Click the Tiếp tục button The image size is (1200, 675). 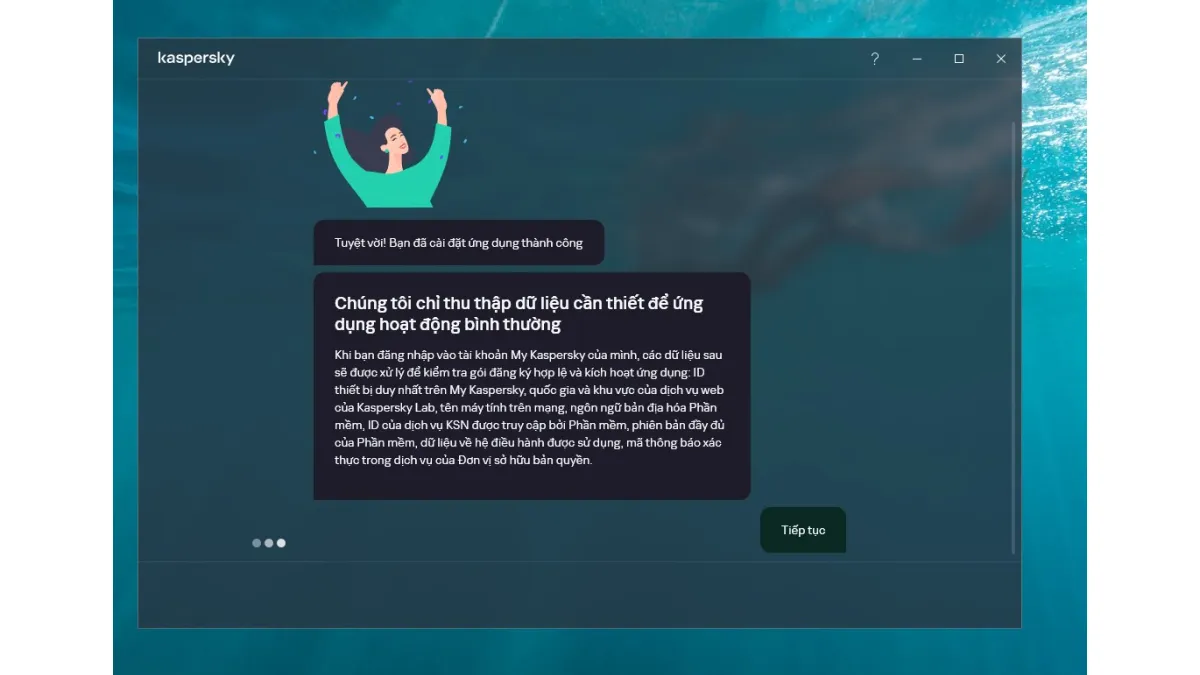click(803, 530)
